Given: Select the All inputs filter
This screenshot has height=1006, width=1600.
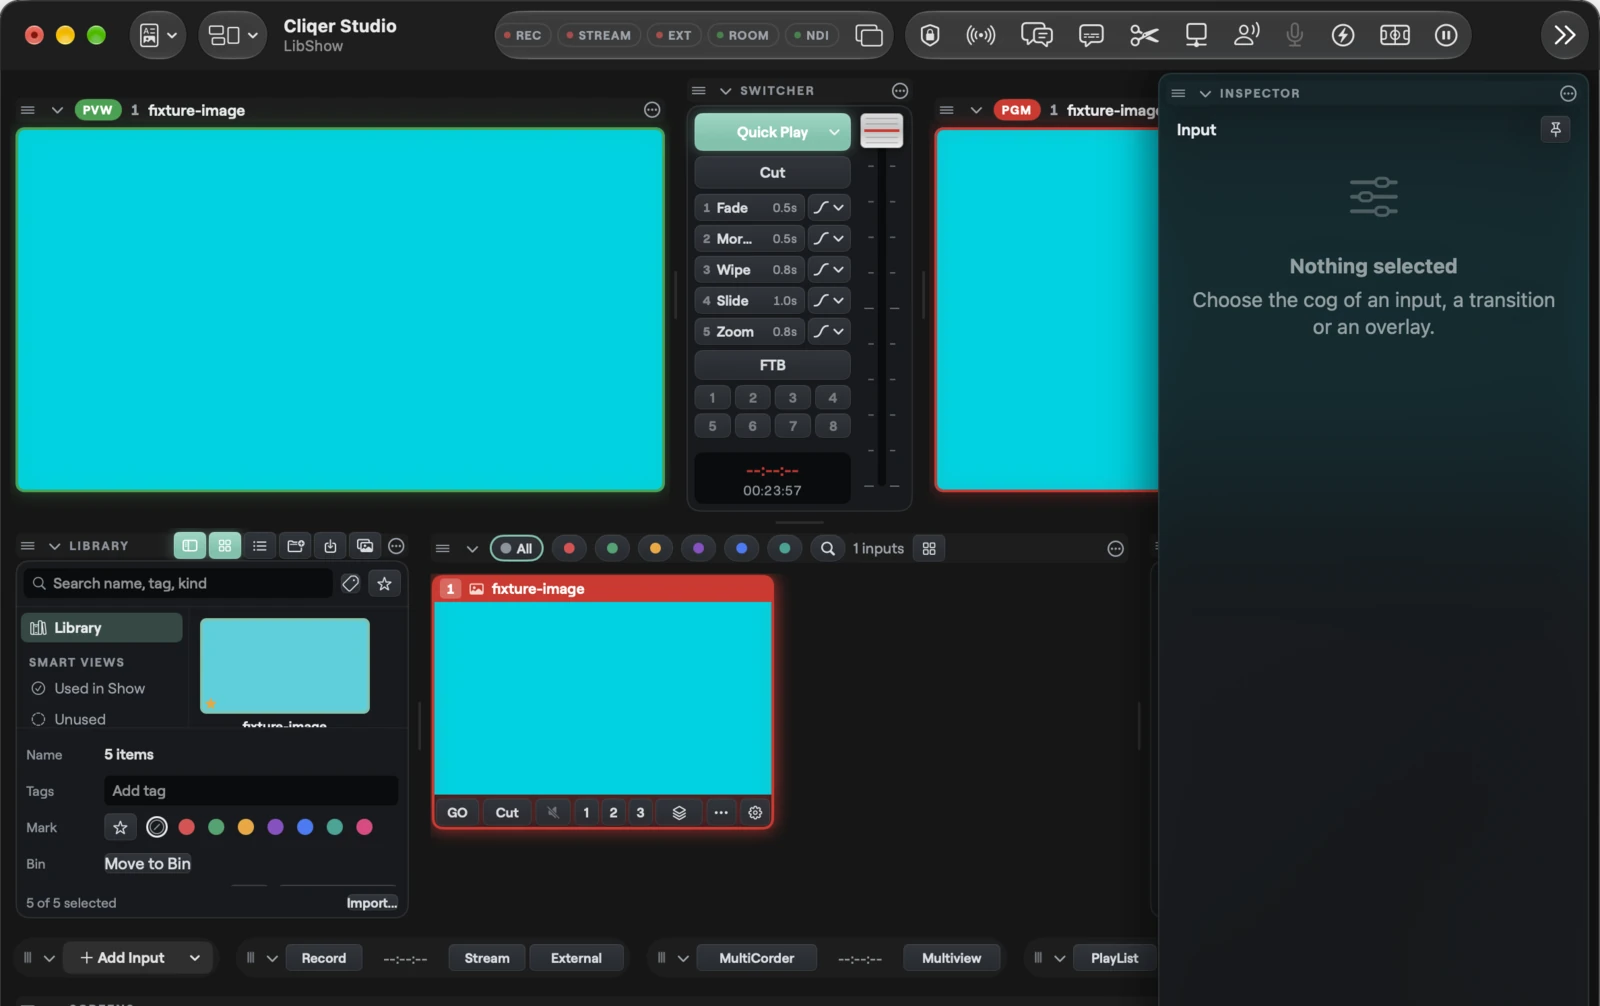Looking at the screenshot, I should point(516,549).
